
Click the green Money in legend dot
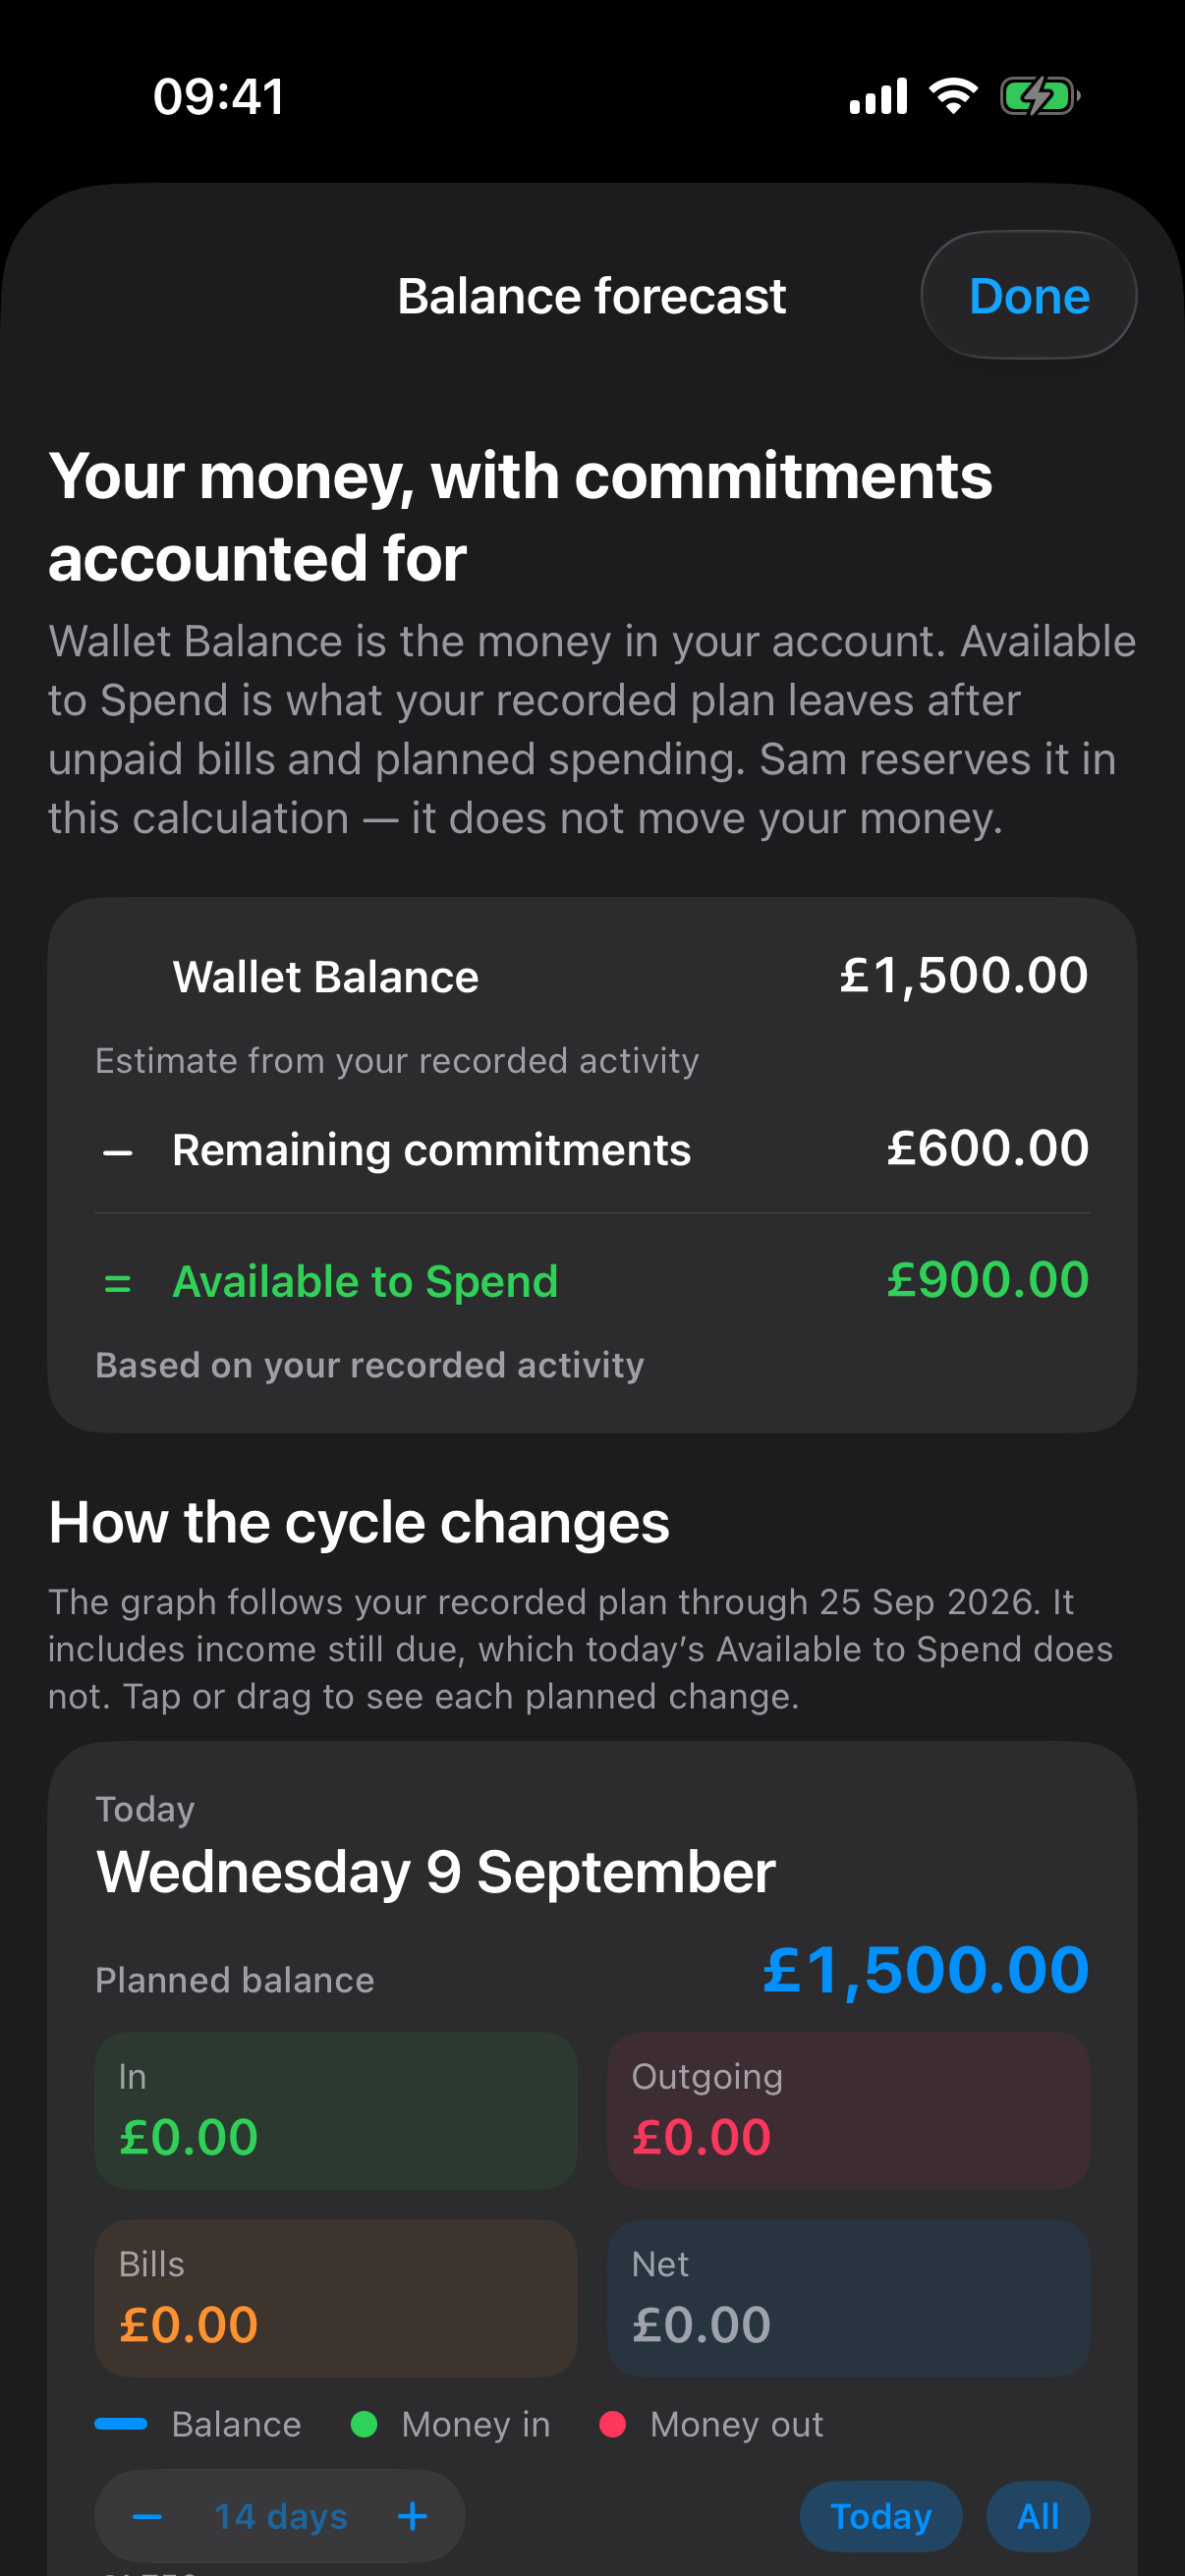tap(364, 2424)
